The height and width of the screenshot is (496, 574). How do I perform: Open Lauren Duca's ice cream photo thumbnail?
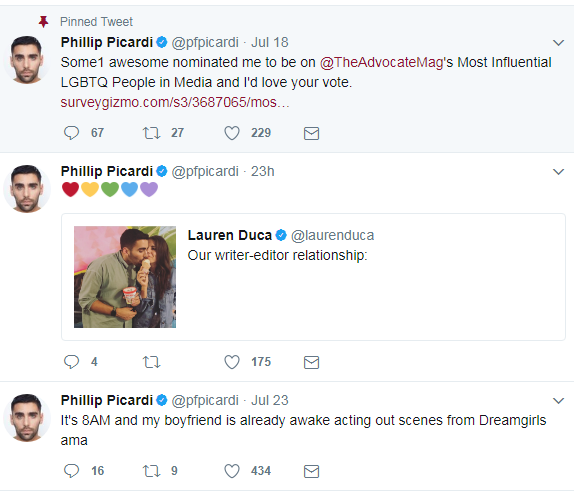coord(125,277)
